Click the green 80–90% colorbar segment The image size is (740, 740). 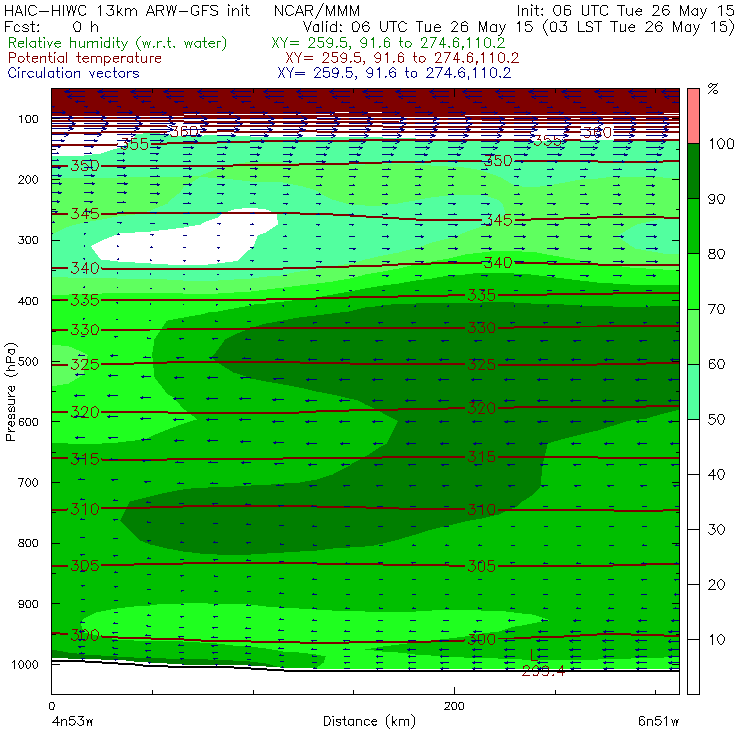693,226
